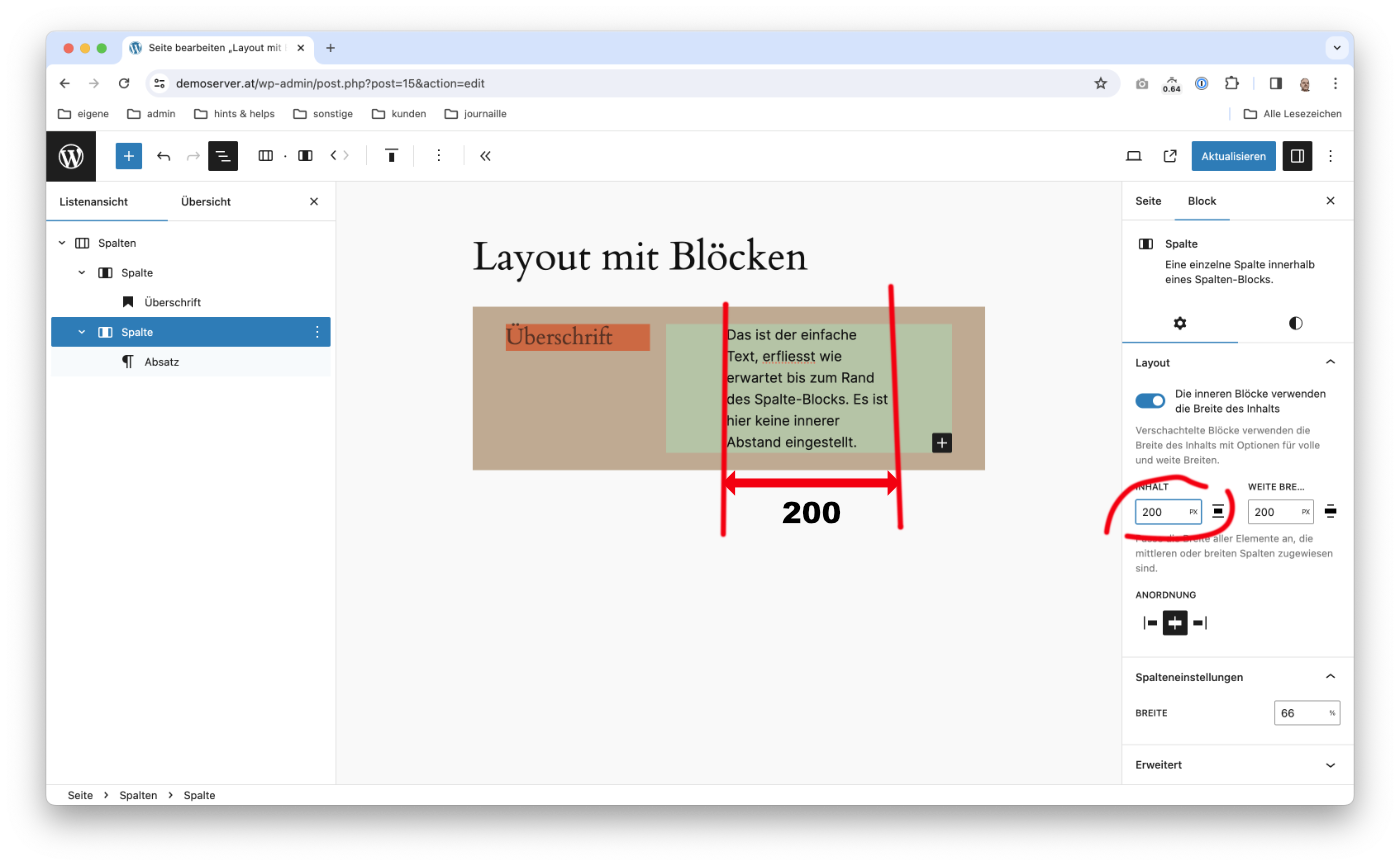The width and height of the screenshot is (1400, 866).
Task: Open the Alle Lesezeichen folder
Action: (x=1292, y=114)
